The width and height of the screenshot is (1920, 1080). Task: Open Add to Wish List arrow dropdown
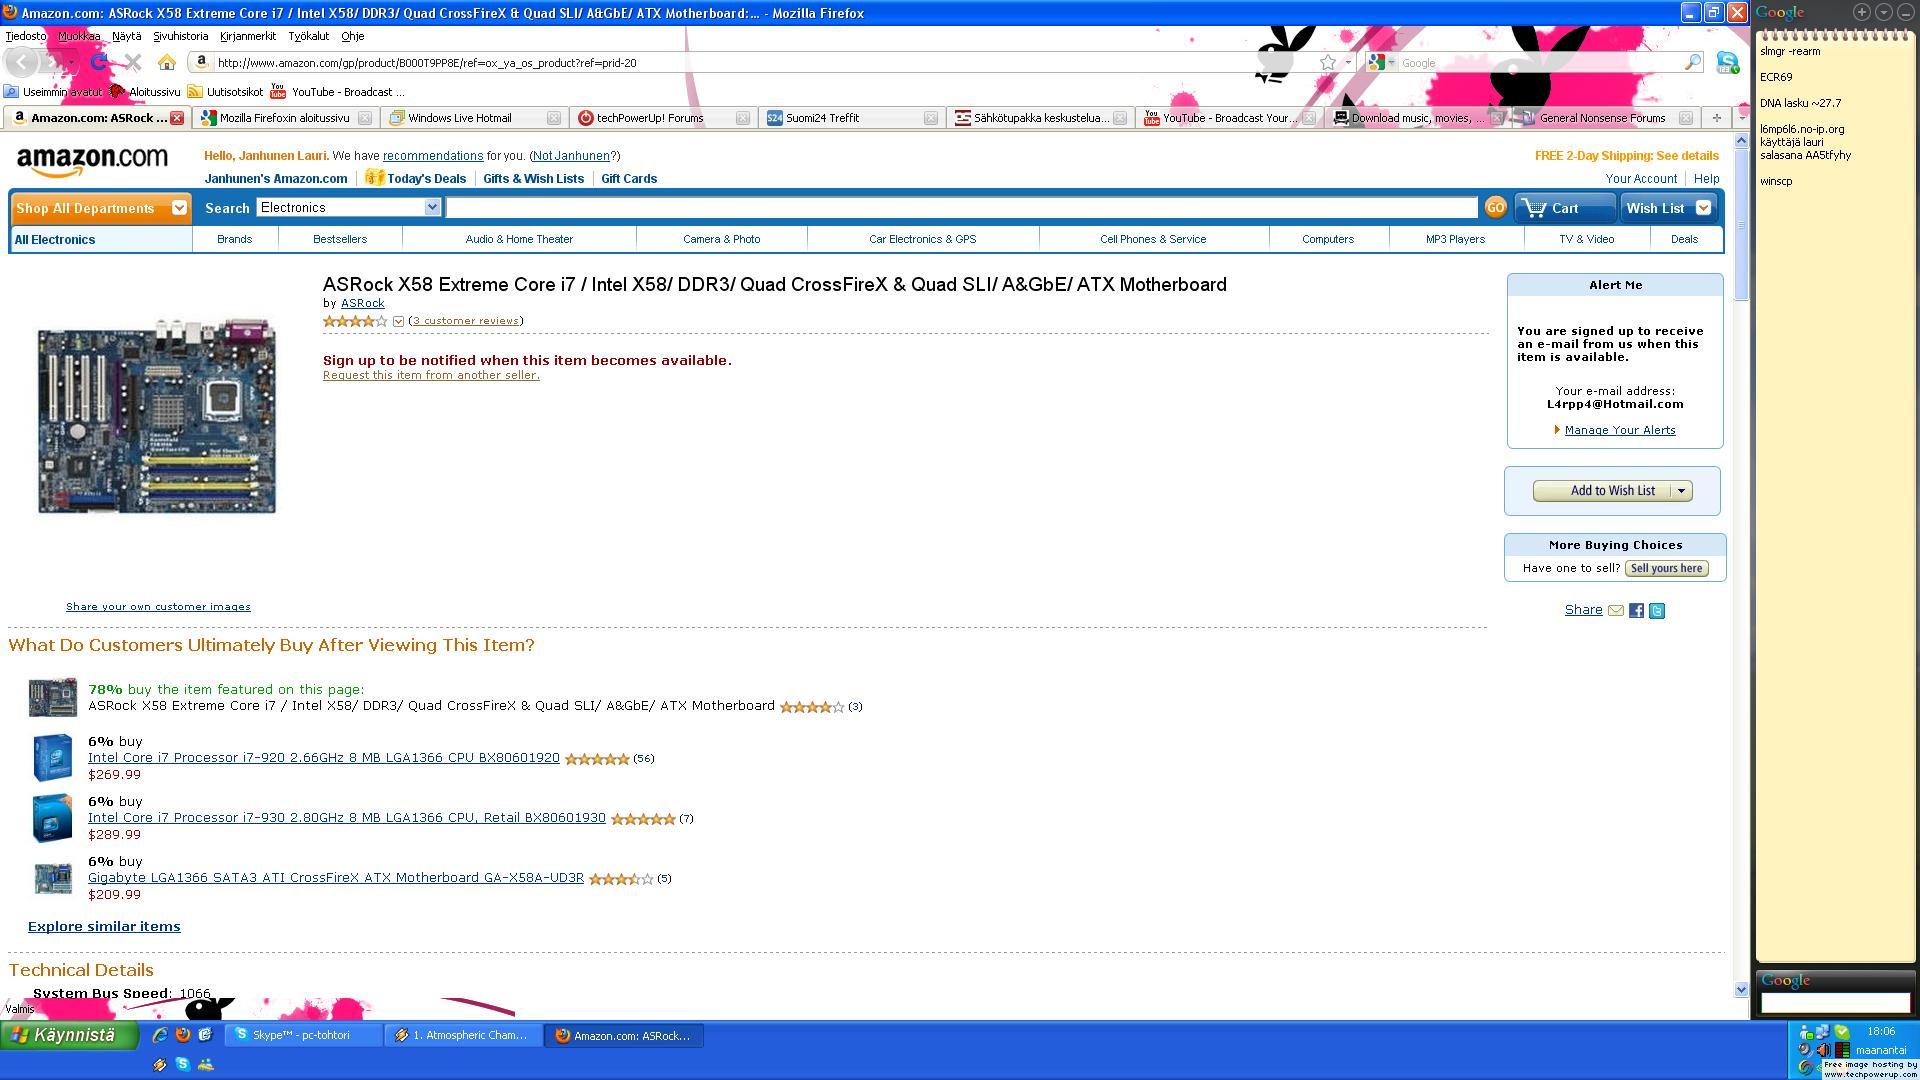(1681, 491)
